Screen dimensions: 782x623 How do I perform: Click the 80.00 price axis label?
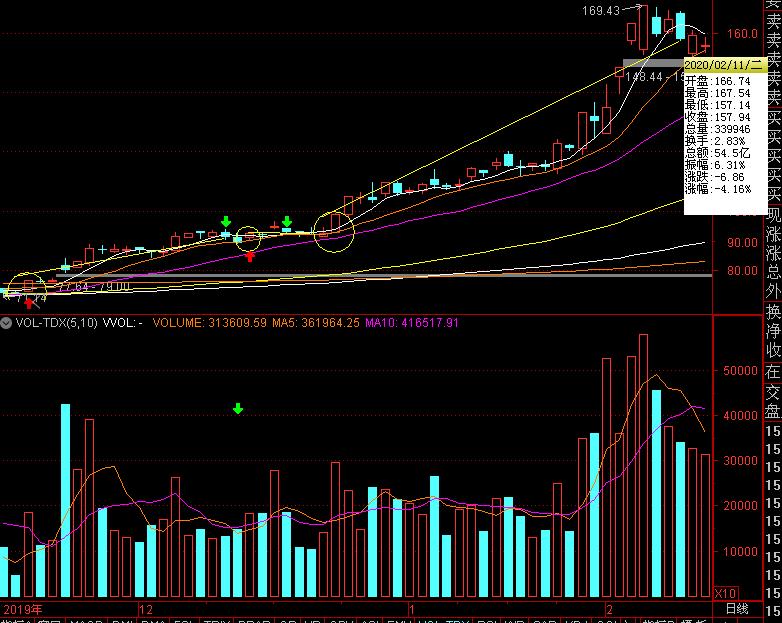(742, 271)
